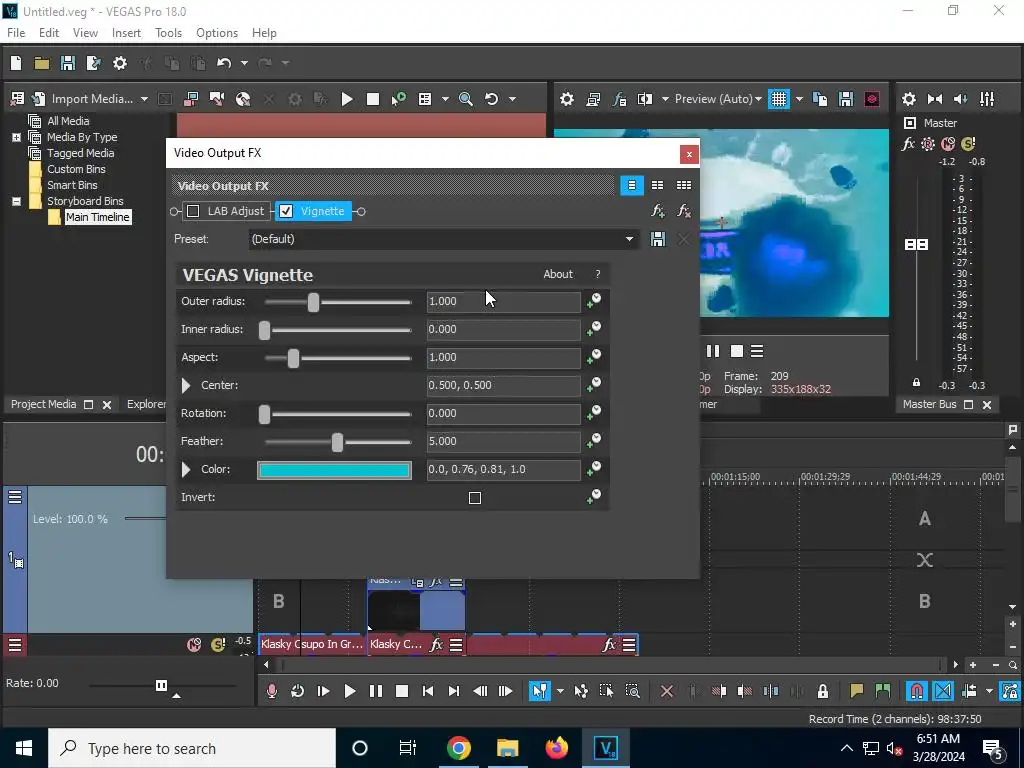Open Vignette help question mark
Screen dimensions: 1024x768
598,274
